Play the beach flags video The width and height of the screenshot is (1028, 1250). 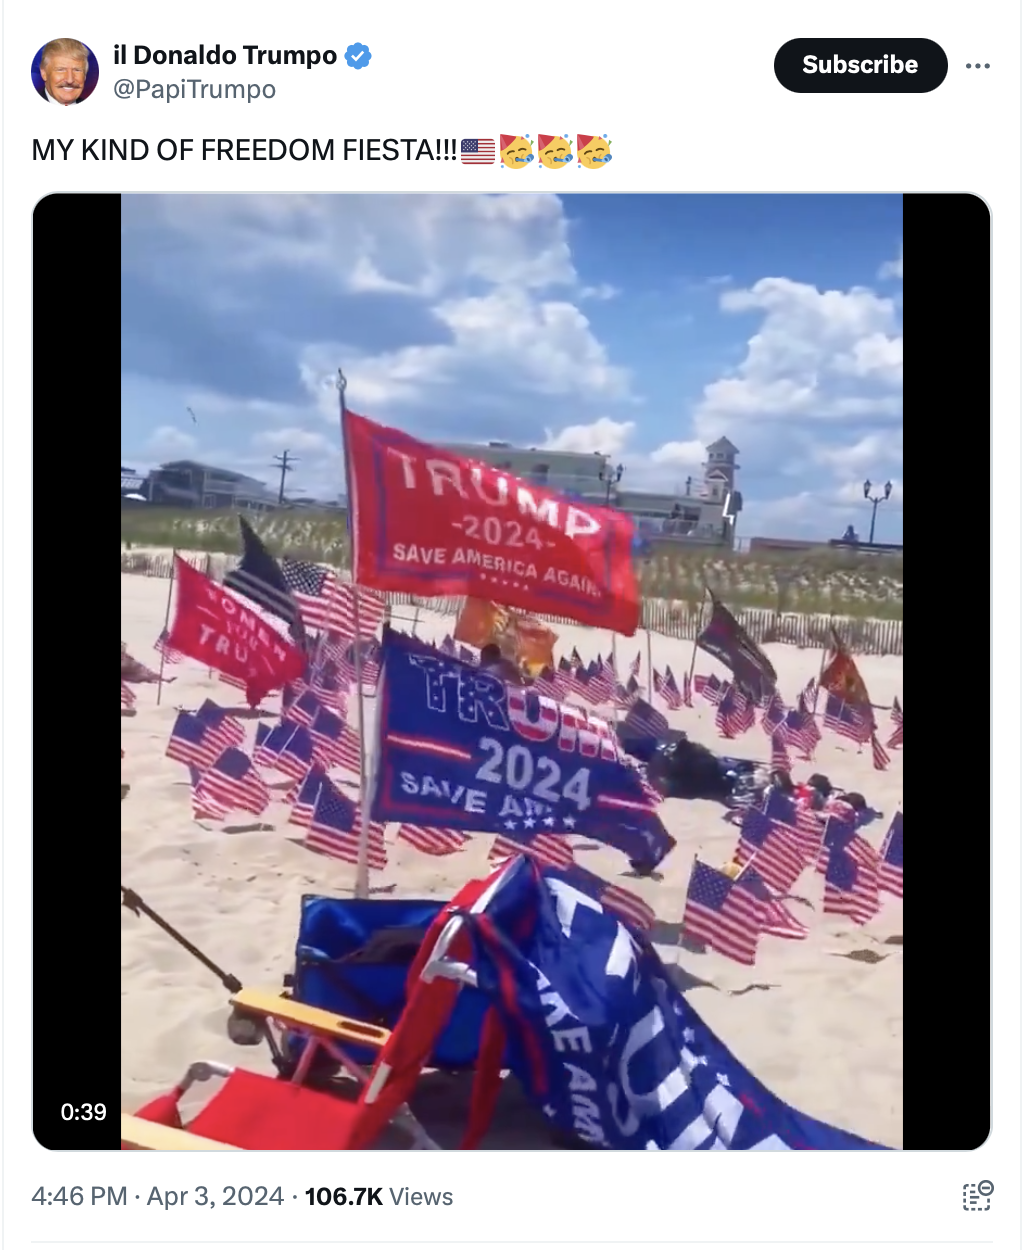(x=512, y=671)
